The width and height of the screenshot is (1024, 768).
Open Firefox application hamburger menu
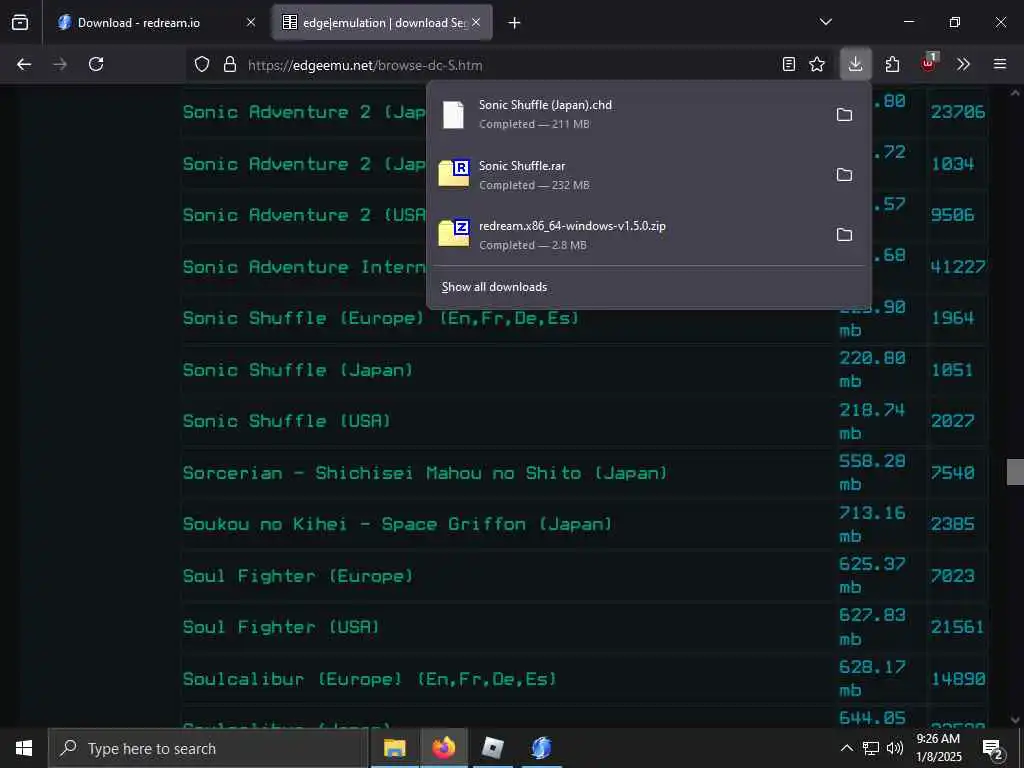tap(1000, 64)
